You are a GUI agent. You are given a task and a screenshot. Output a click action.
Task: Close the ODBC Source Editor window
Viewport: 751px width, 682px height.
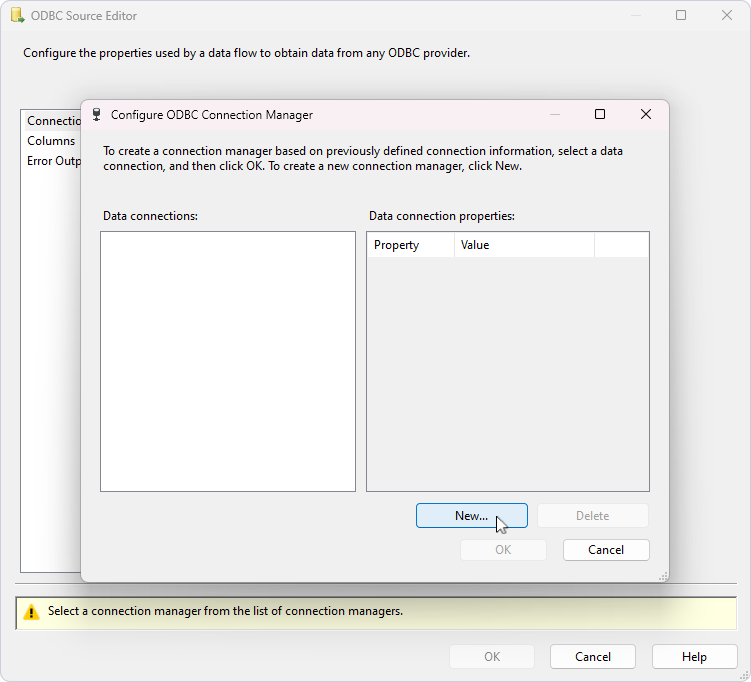coord(726,16)
